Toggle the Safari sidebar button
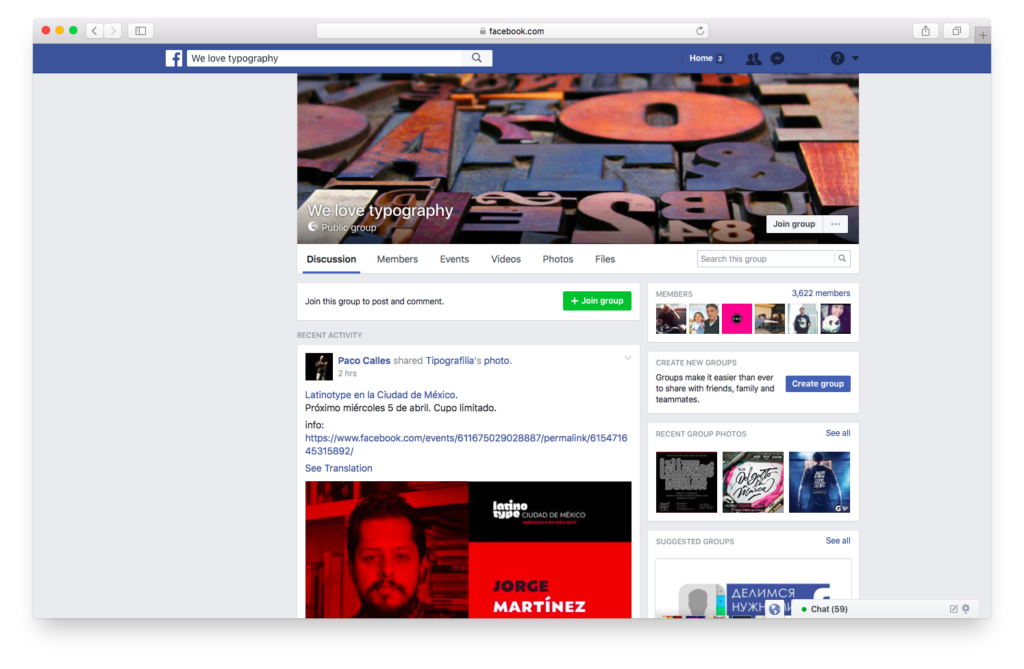Image resolution: width=1024 pixels, height=669 pixels. pos(140,31)
